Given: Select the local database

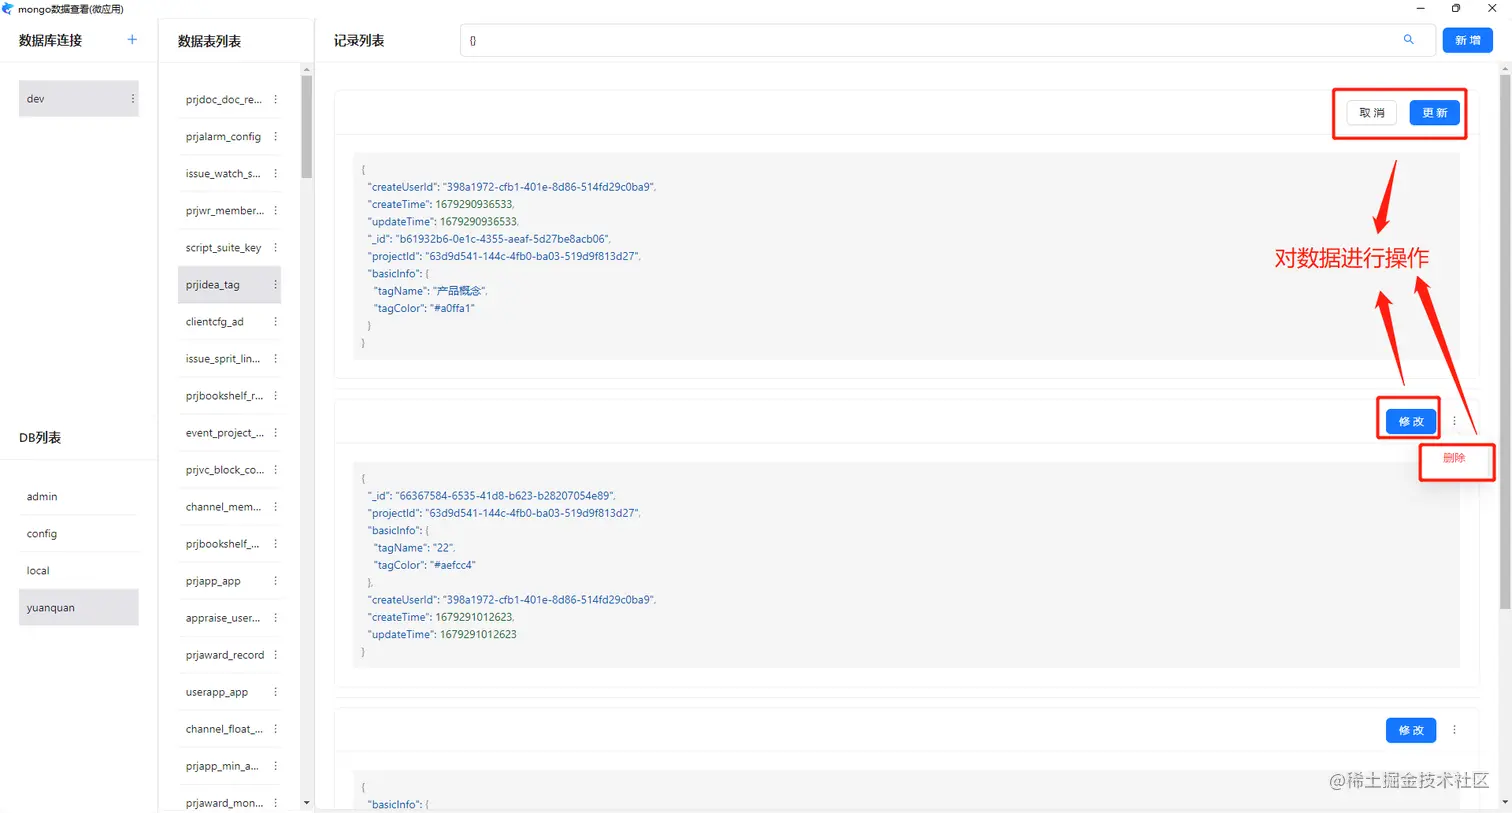Looking at the screenshot, I should coord(78,571).
